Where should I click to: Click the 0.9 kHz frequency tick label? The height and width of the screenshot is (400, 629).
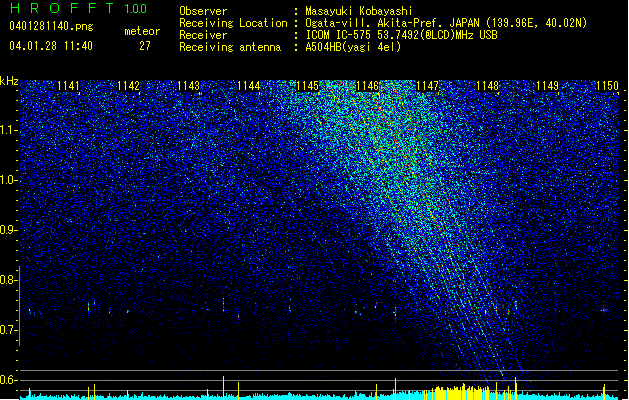[9, 230]
